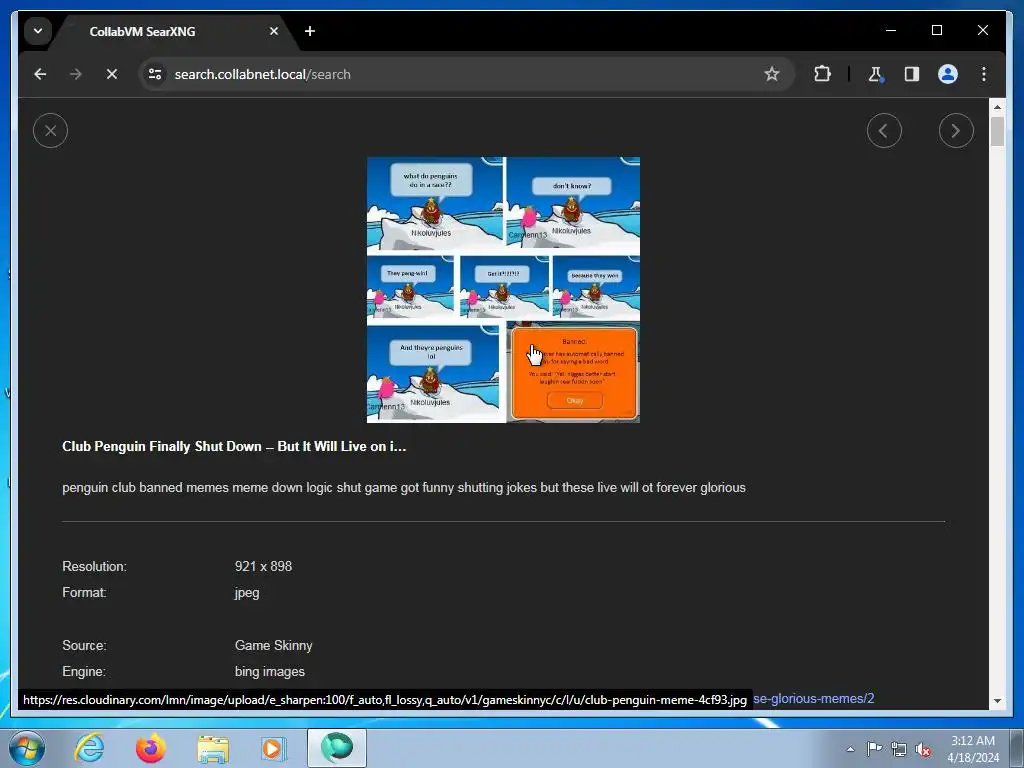This screenshot has height=768, width=1024.
Task: Go to next image result
Action: (956, 131)
